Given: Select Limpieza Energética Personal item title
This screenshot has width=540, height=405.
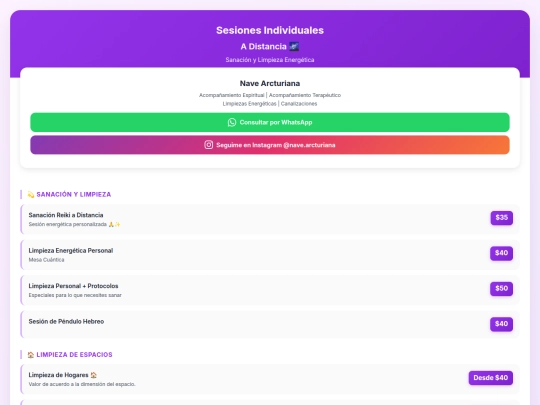Looking at the screenshot, I should click(x=71, y=251).
